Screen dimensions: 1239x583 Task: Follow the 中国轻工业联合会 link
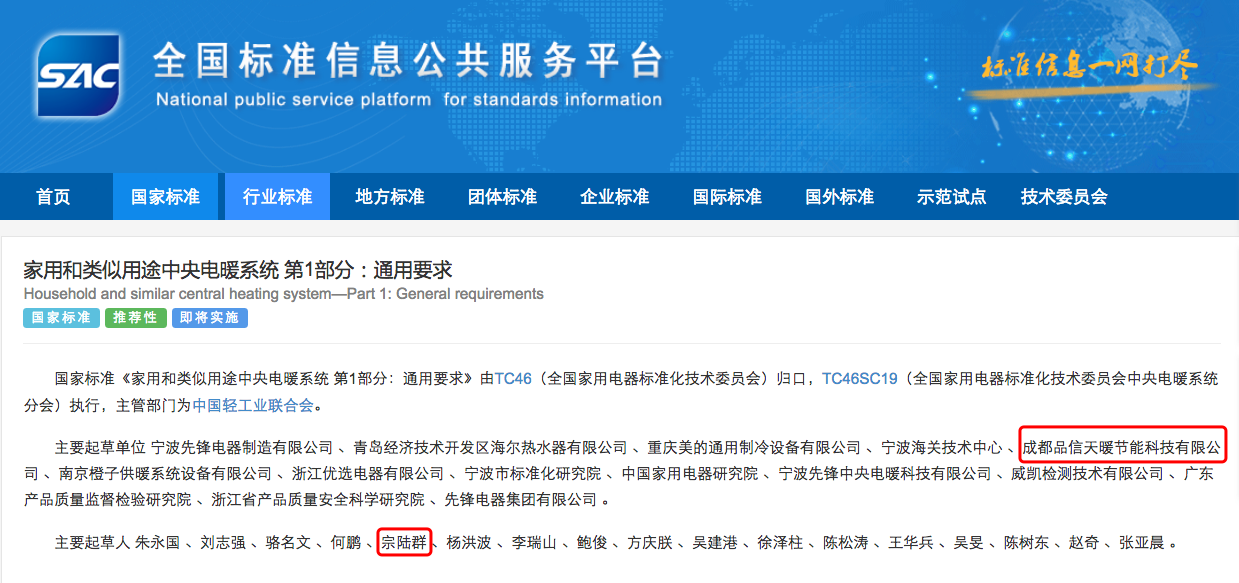[x=253, y=406]
